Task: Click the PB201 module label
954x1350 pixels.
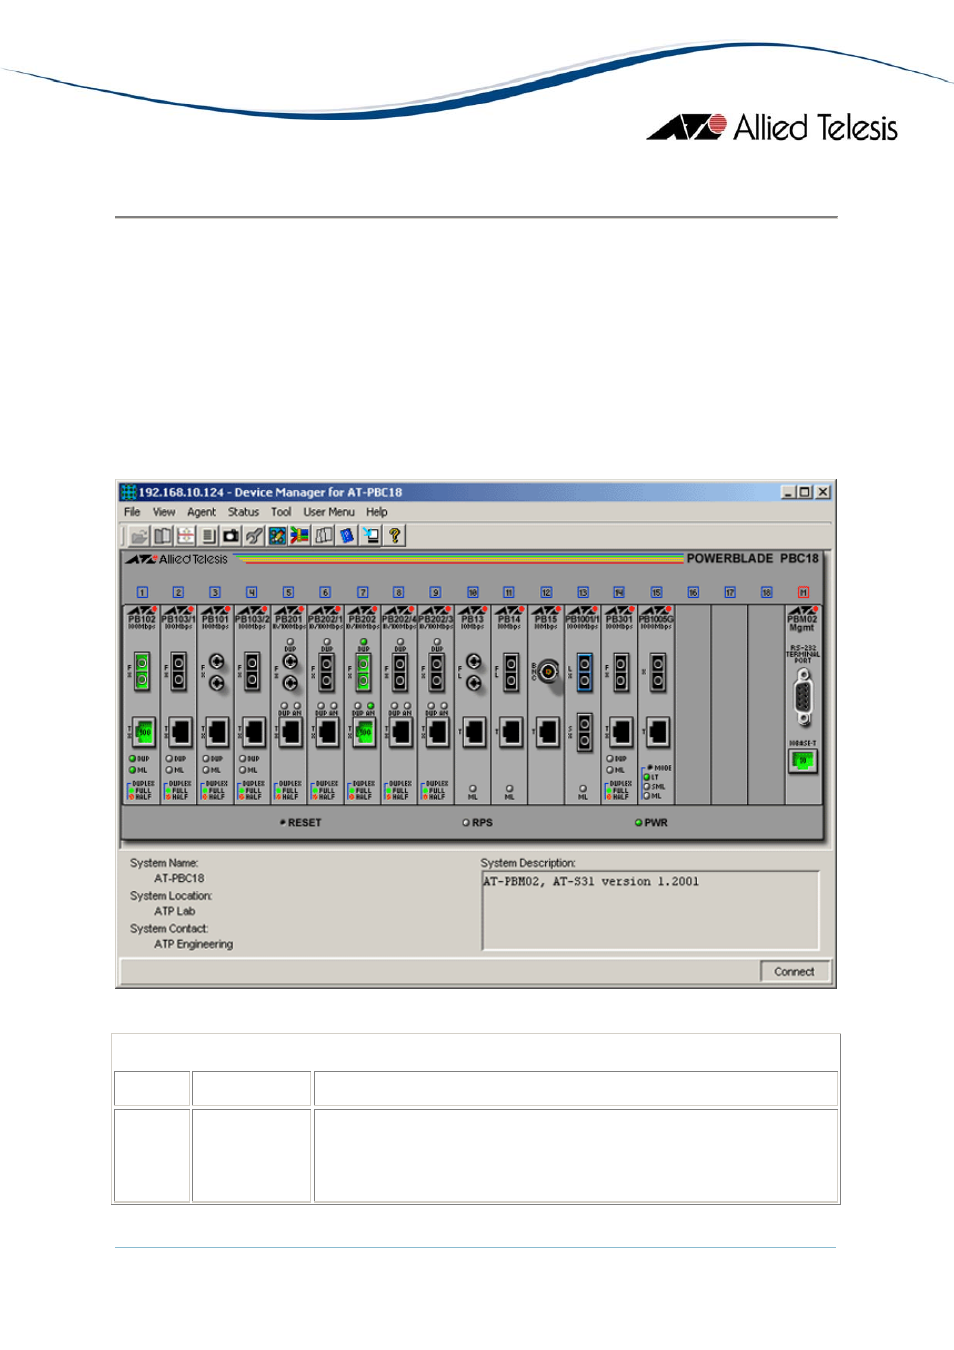Action: 289,619
